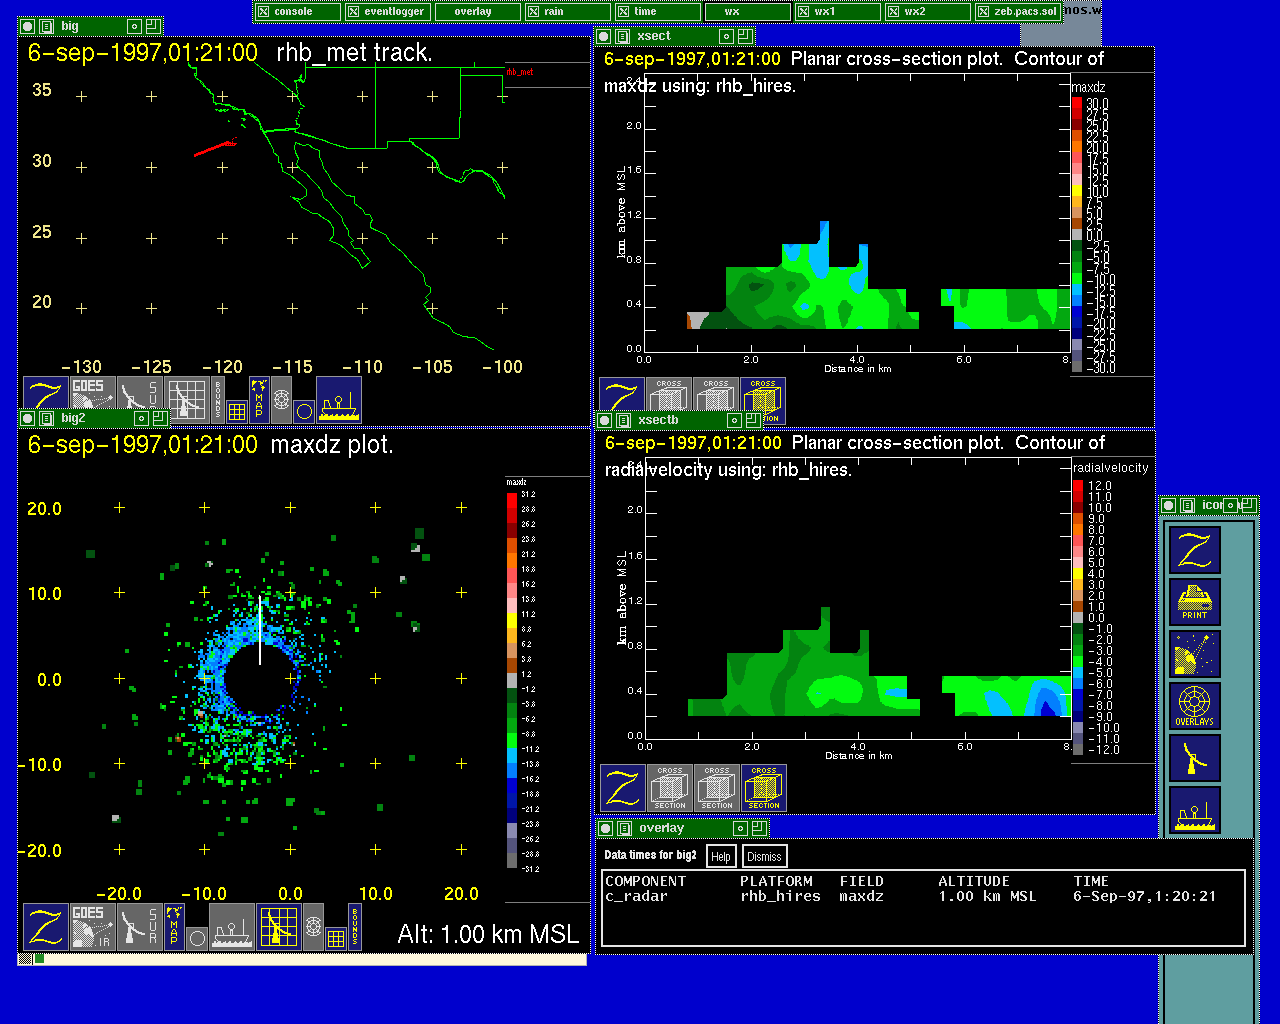Viewport: 1280px width, 1024px height.
Task: Open the window menu of overlay titlebar
Action: [x=622, y=828]
